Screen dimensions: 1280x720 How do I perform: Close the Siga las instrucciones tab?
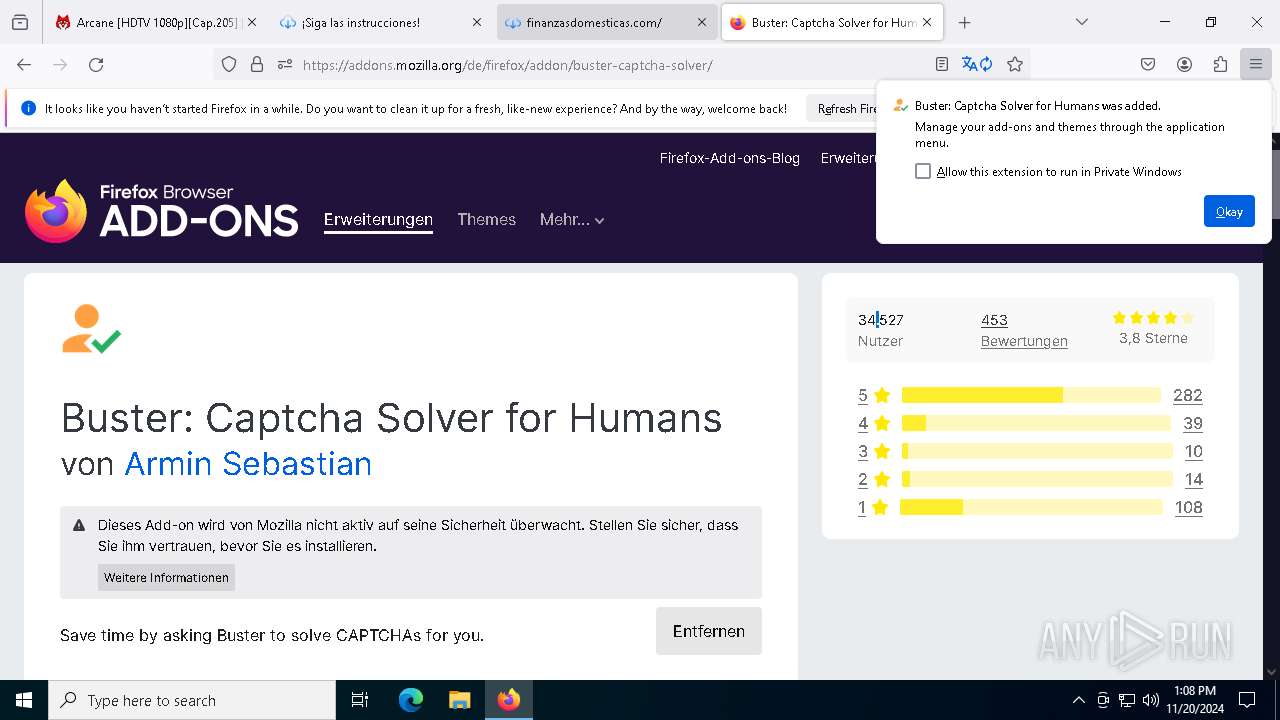[477, 22]
